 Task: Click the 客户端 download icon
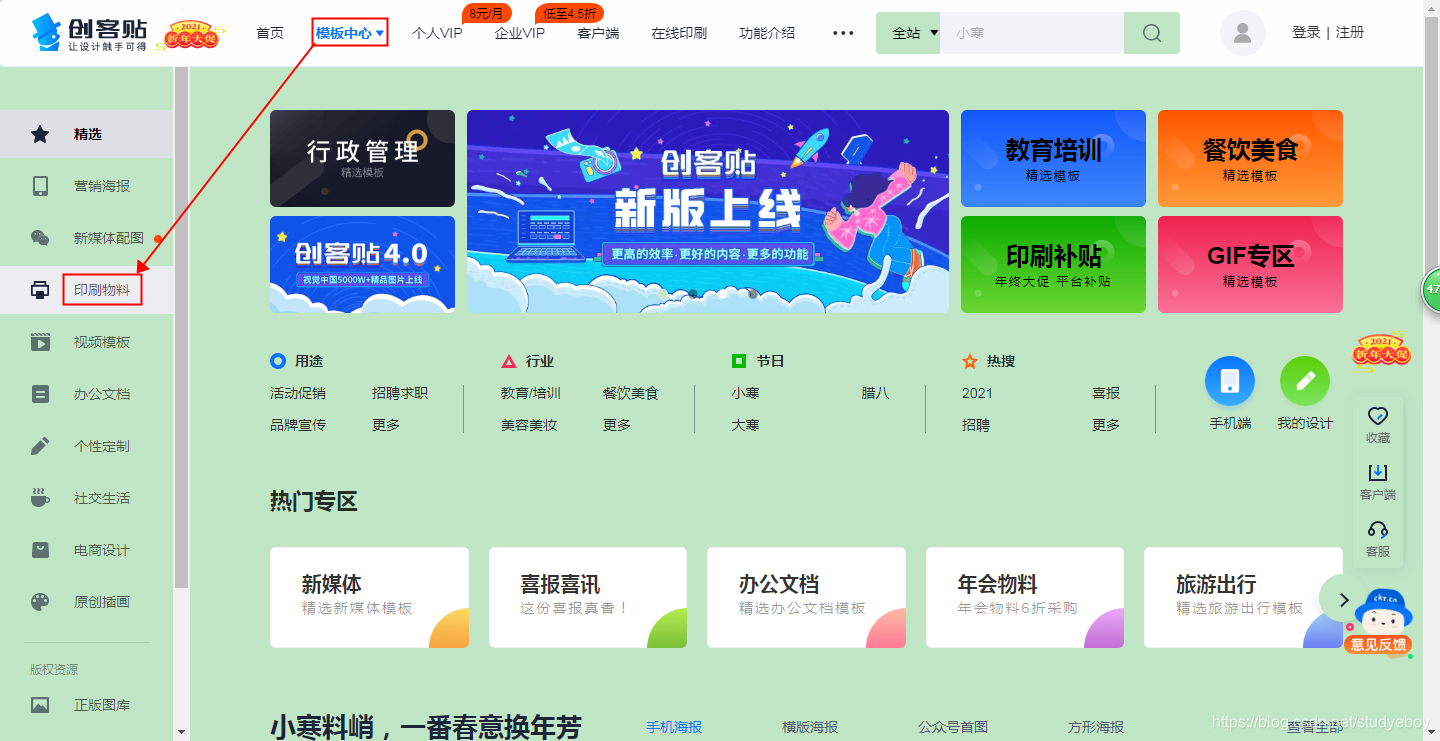click(x=1378, y=472)
